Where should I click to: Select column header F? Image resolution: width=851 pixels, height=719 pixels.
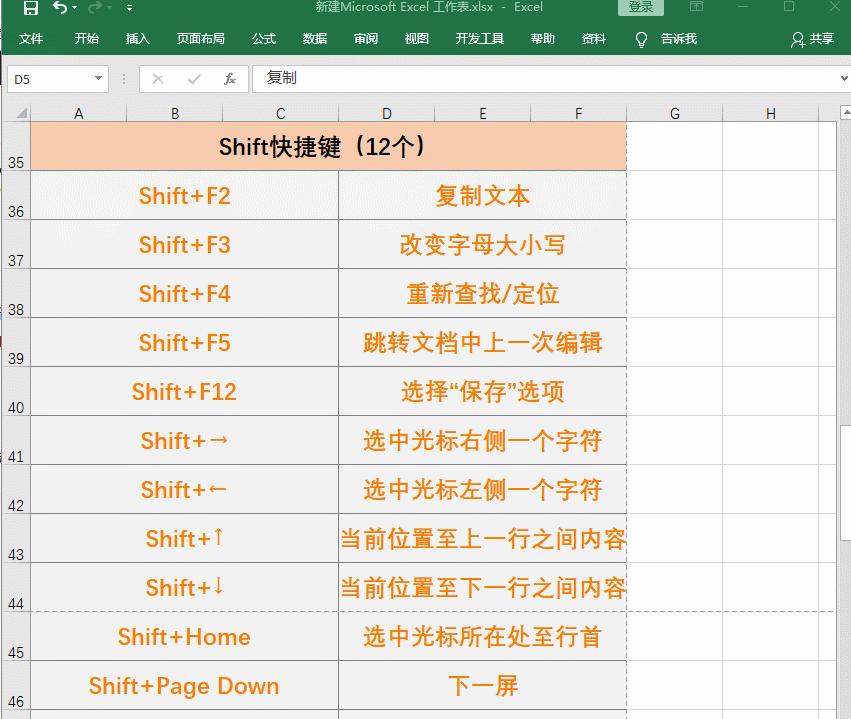tap(577, 112)
